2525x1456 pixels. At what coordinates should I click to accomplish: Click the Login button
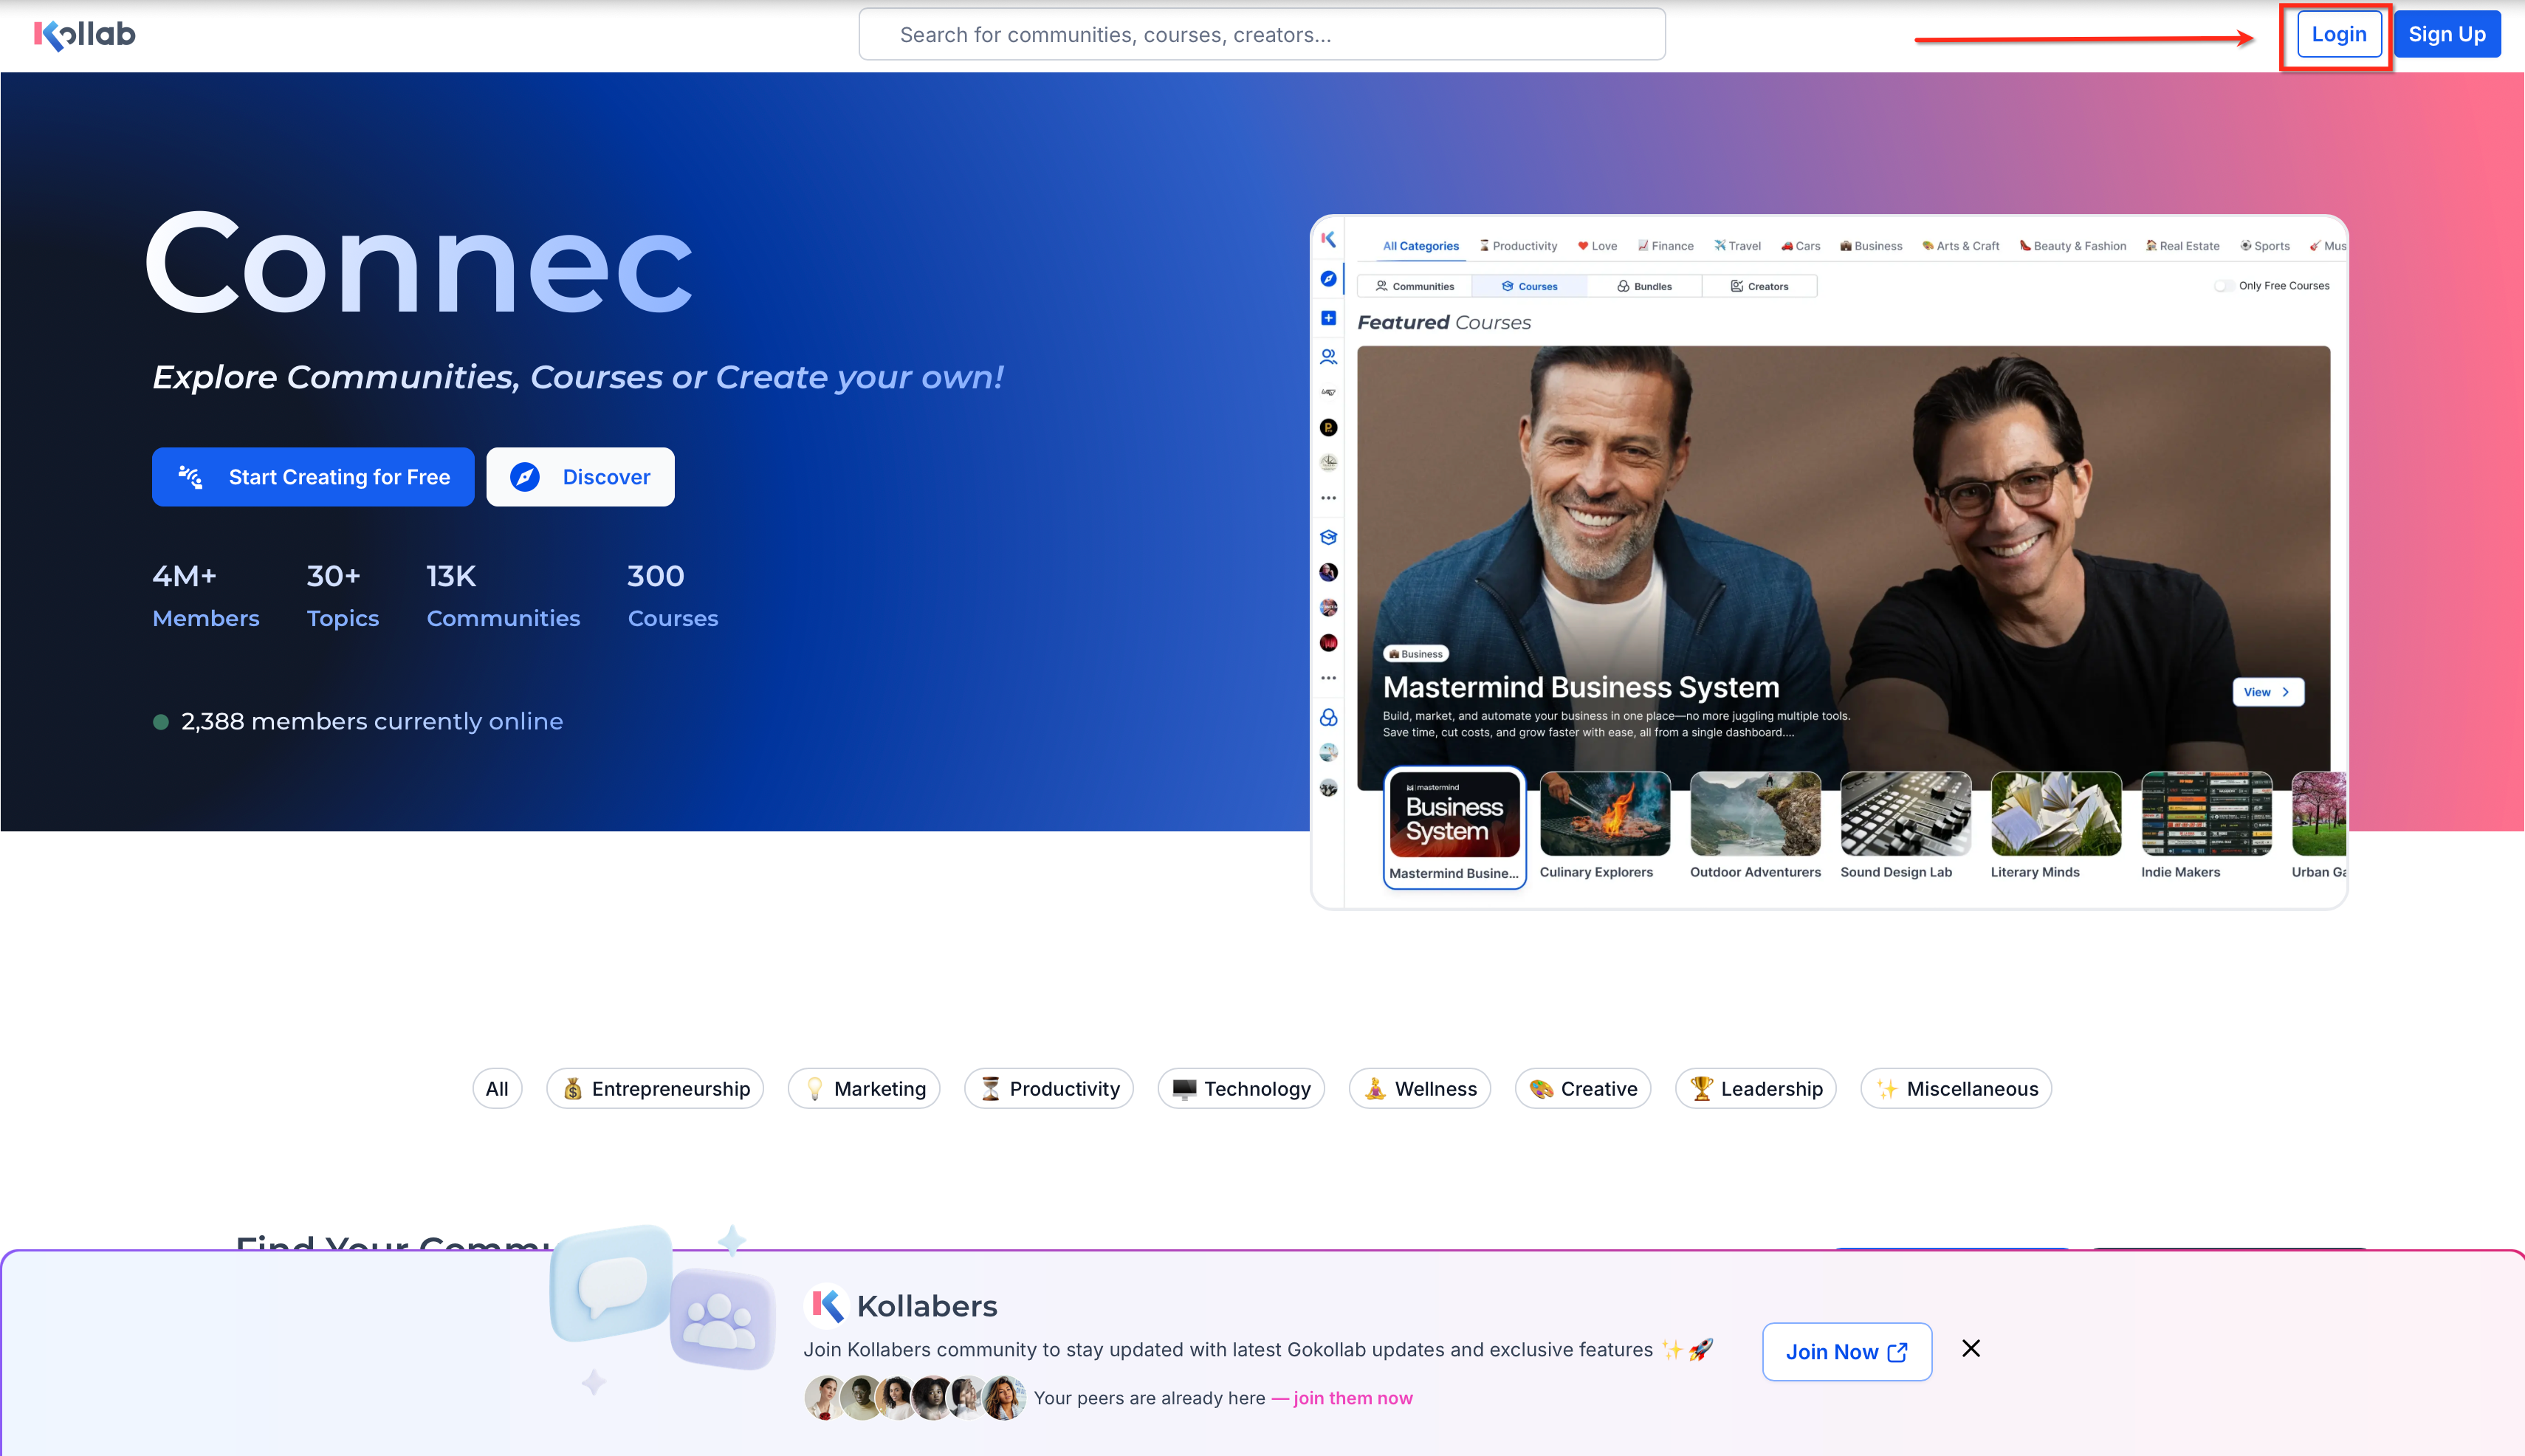click(2338, 34)
